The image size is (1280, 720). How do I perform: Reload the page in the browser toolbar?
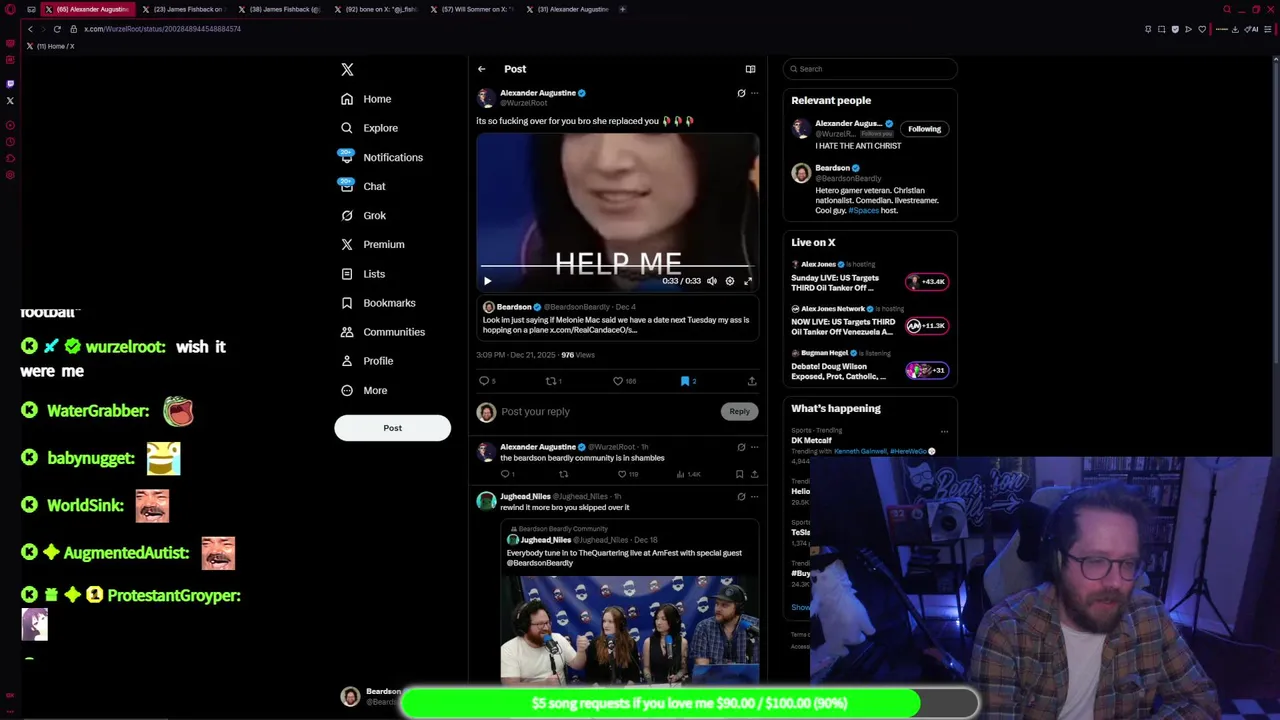click(57, 29)
